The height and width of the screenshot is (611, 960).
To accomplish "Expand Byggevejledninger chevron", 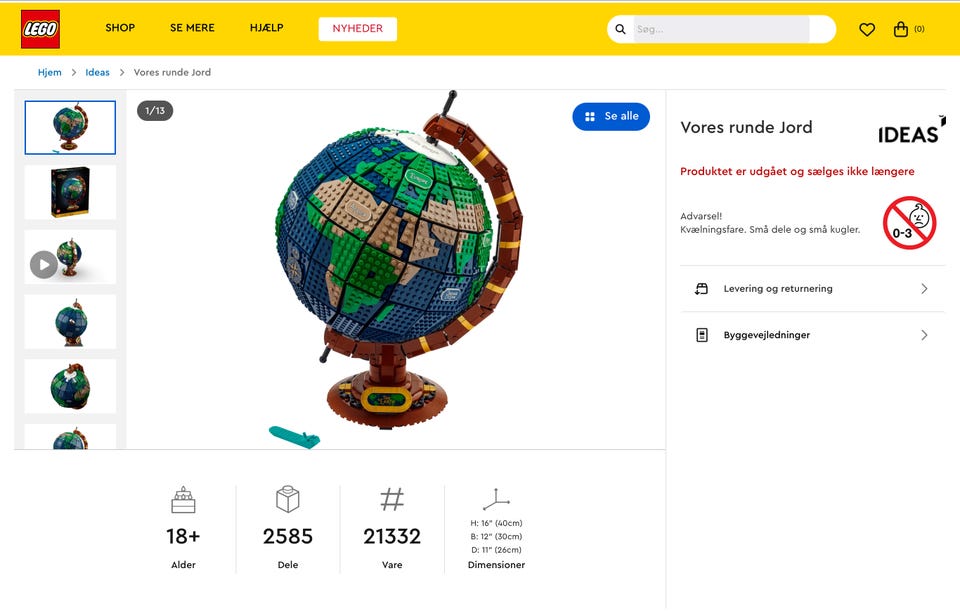I will [924, 335].
